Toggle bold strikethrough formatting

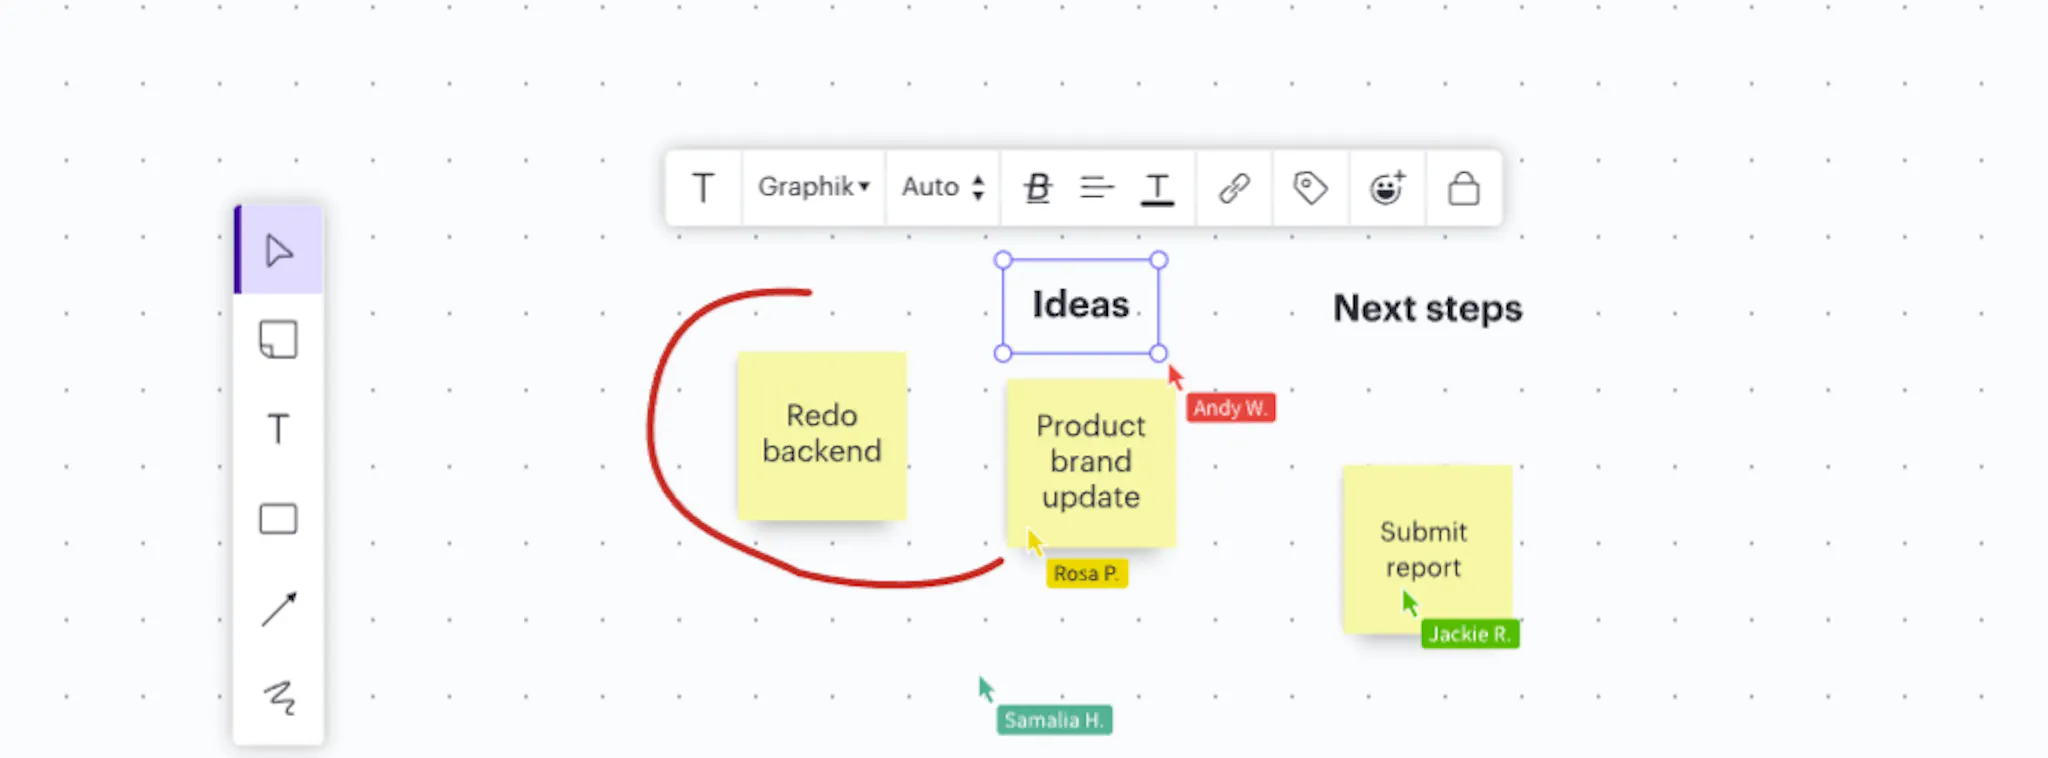tap(1038, 188)
